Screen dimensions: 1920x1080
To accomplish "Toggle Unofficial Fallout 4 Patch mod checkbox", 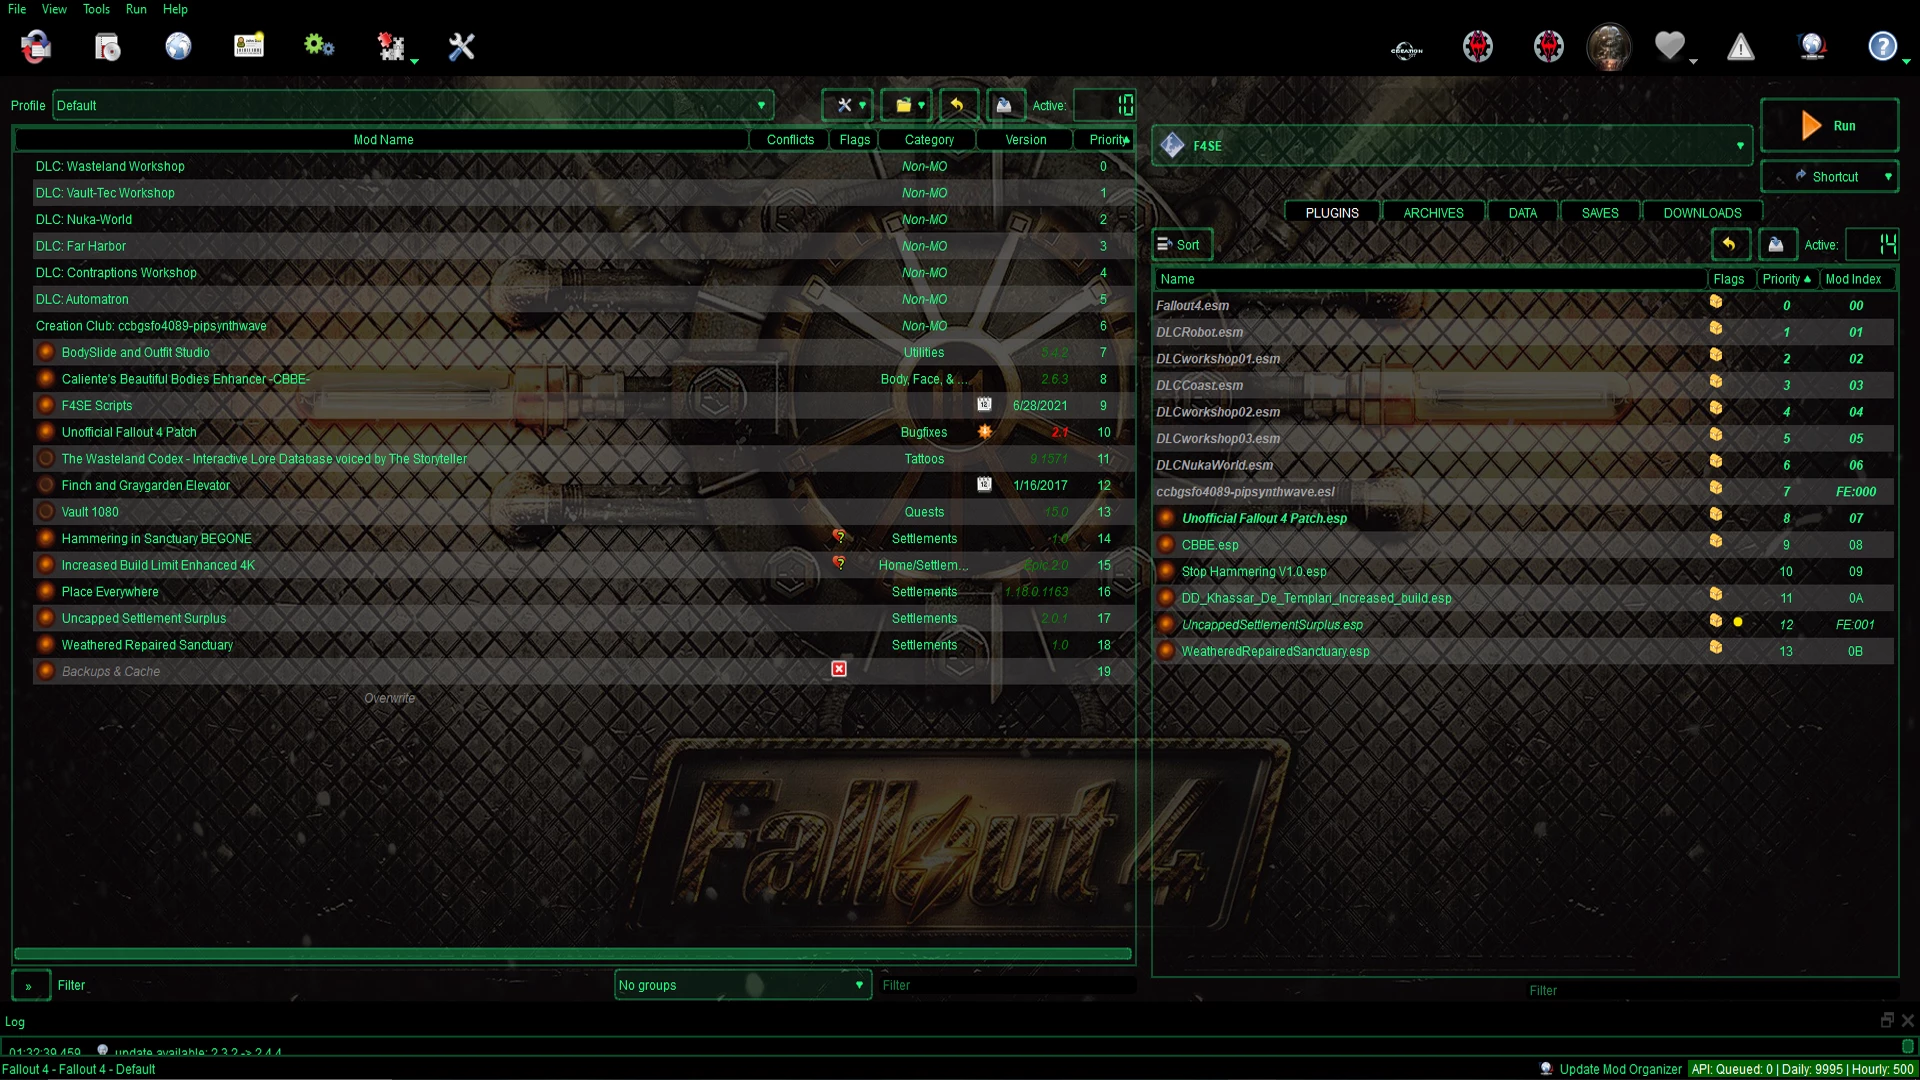I will (46, 432).
